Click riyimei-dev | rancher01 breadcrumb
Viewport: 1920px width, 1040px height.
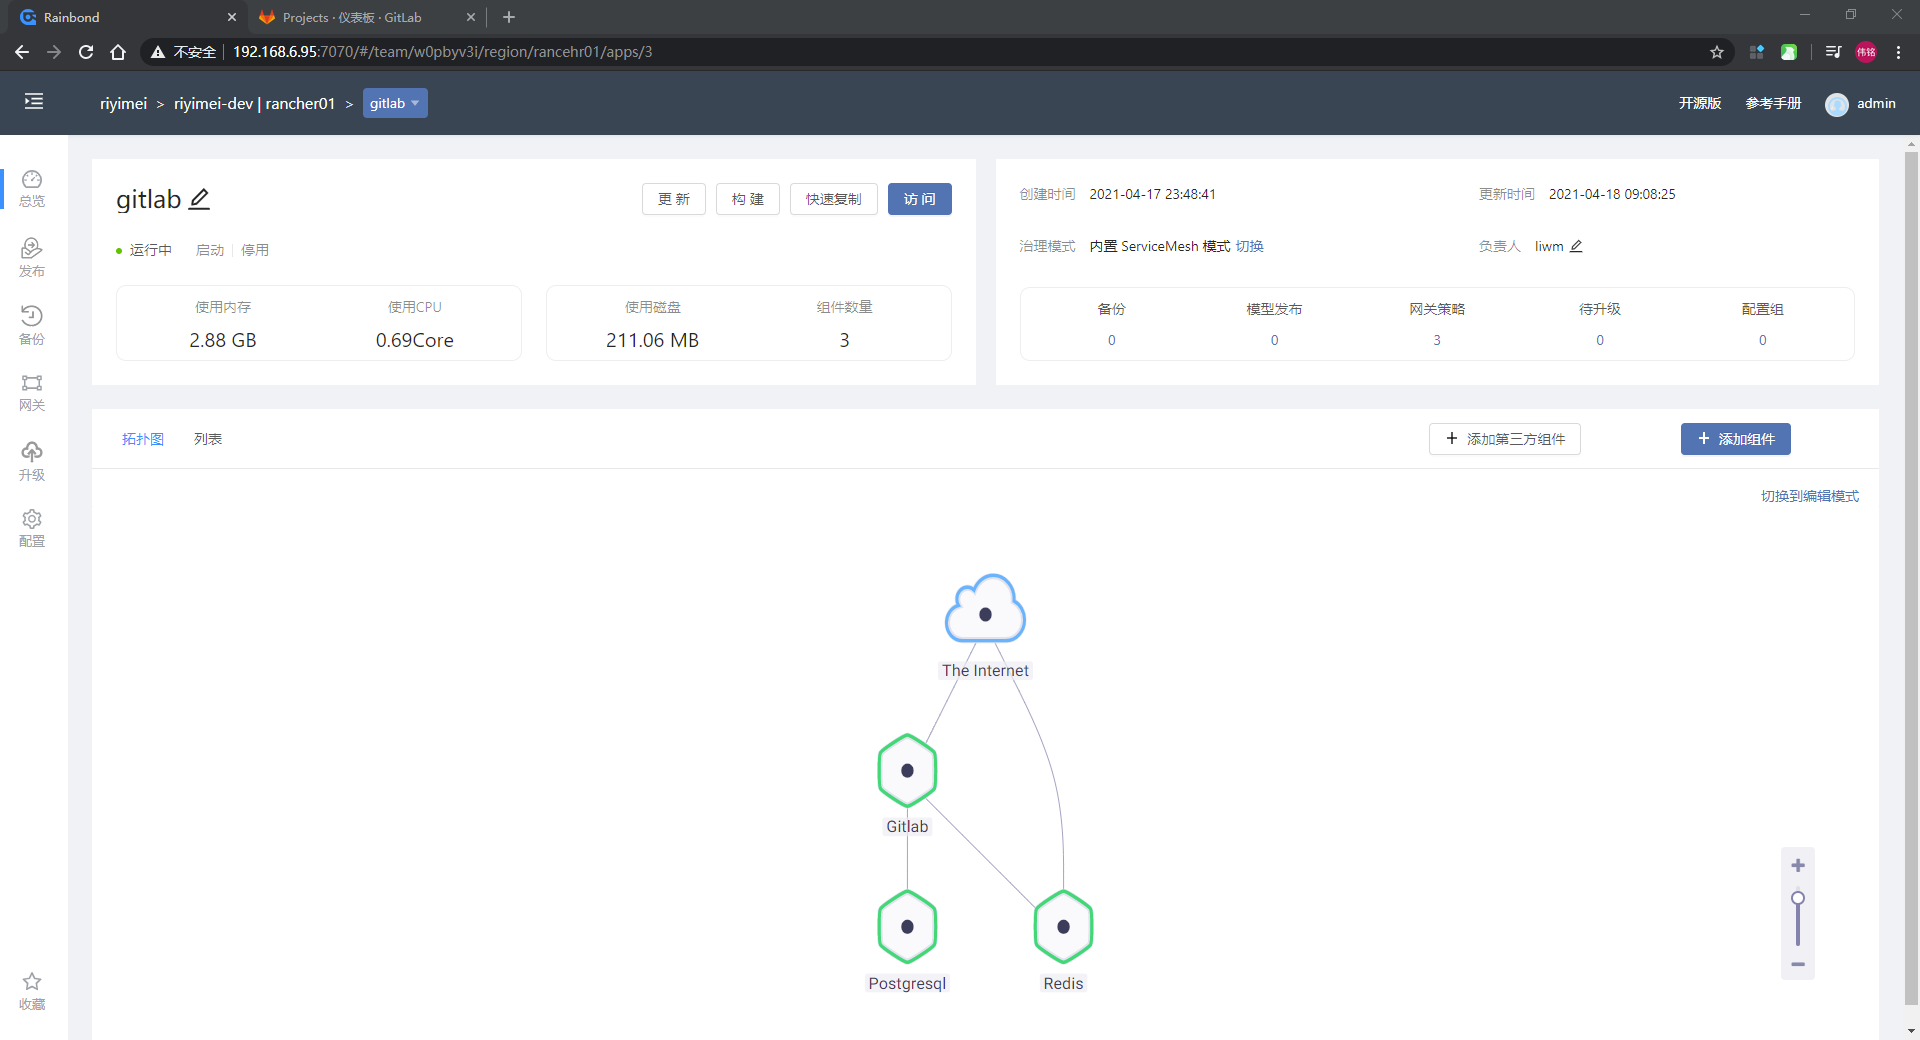[255, 103]
